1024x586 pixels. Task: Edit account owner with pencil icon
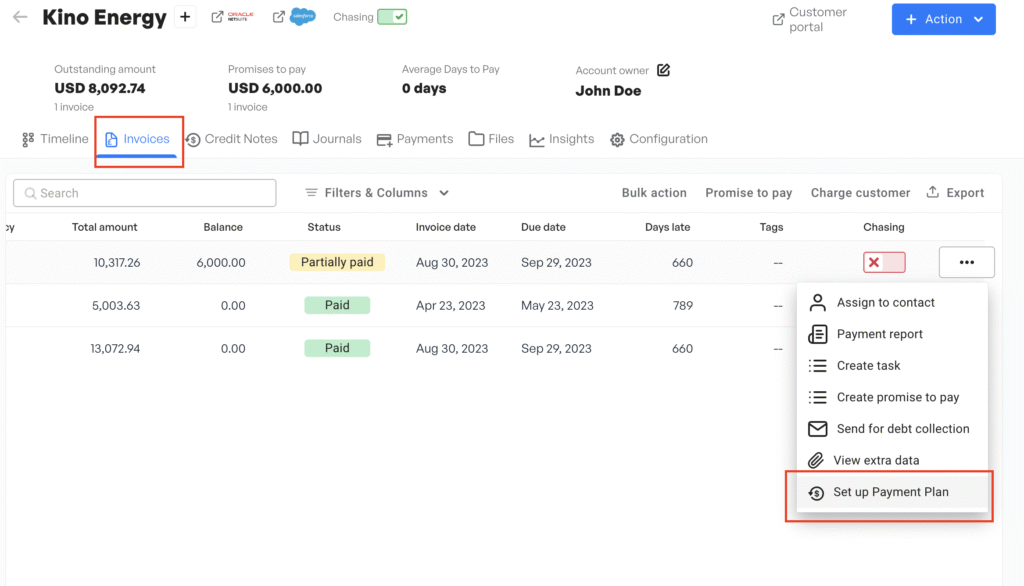tap(663, 70)
